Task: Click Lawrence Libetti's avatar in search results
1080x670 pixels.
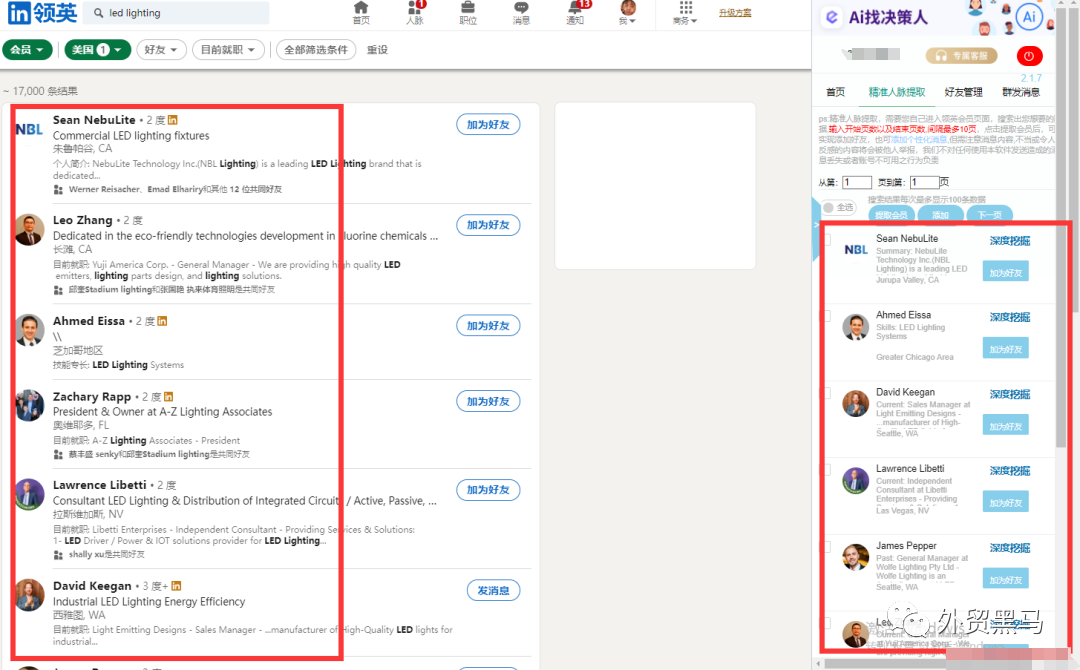Action: [30, 494]
